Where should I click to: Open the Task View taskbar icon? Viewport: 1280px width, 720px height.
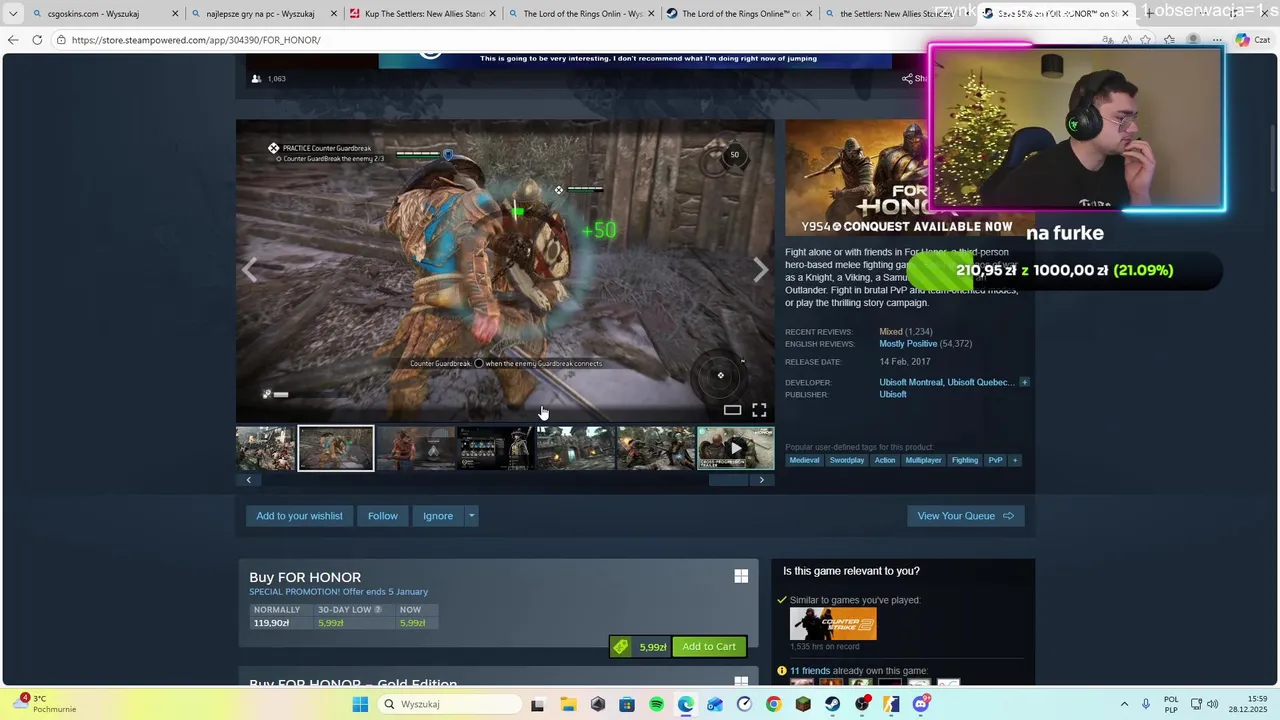coord(537,704)
